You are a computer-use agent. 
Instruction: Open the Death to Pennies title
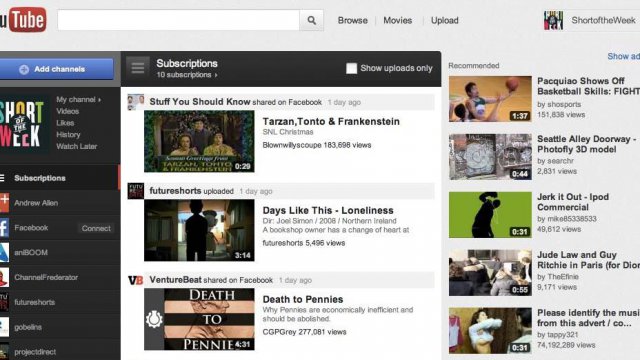[303, 300]
